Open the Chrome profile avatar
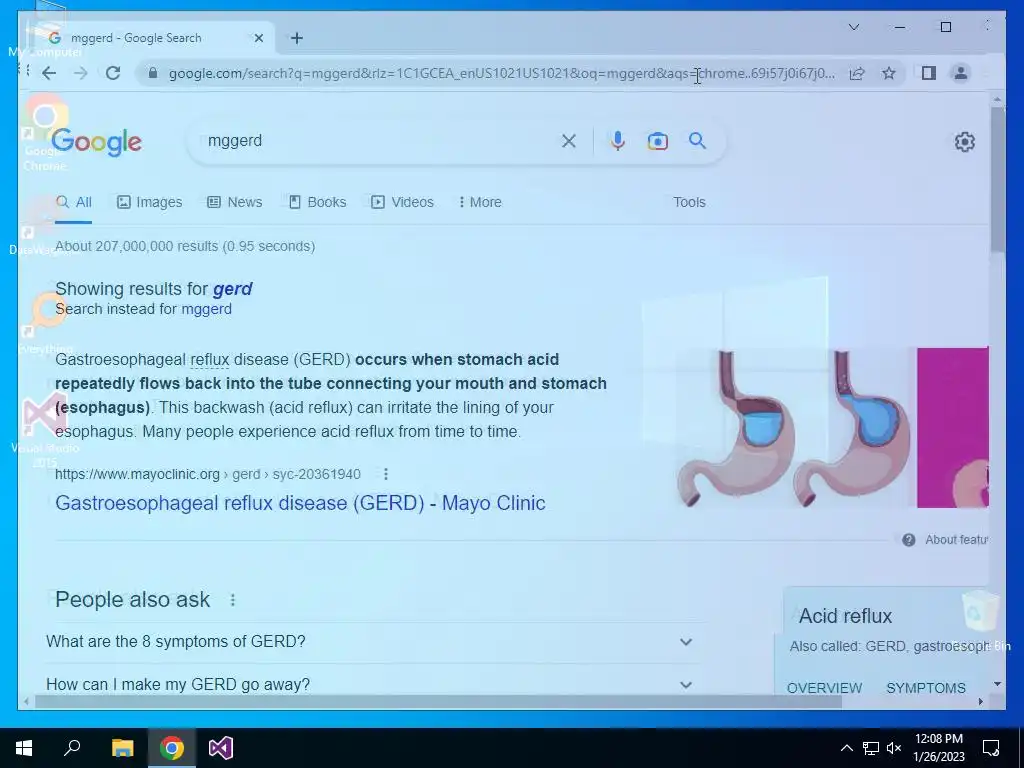The width and height of the screenshot is (1024, 768). coord(961,73)
